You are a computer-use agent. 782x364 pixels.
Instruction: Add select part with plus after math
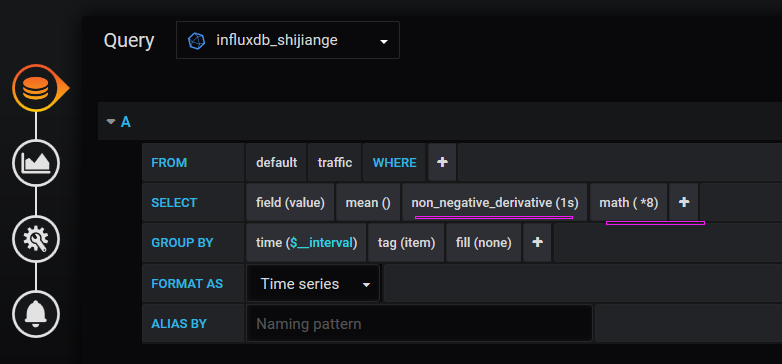pyautogui.click(x=684, y=202)
